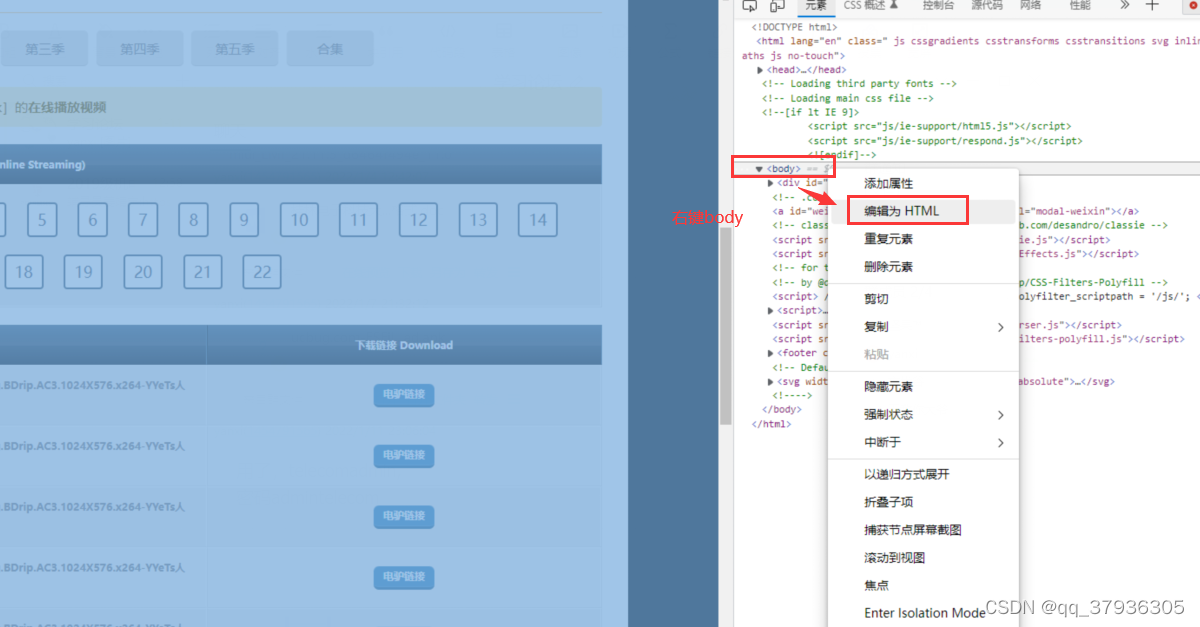The width and height of the screenshot is (1200, 627).
Task: Switch to the 元素 tab
Action: [x=816, y=5]
